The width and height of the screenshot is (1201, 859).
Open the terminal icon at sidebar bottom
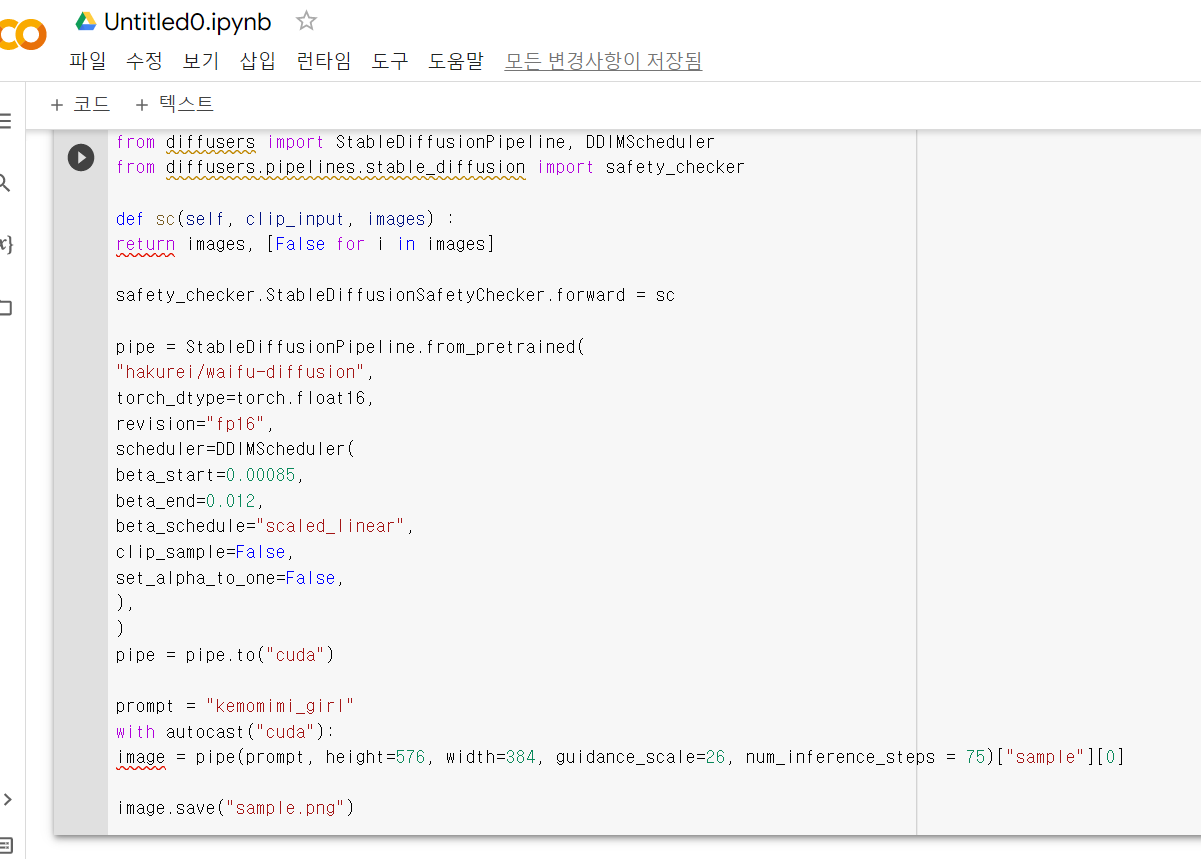click(x=6, y=845)
